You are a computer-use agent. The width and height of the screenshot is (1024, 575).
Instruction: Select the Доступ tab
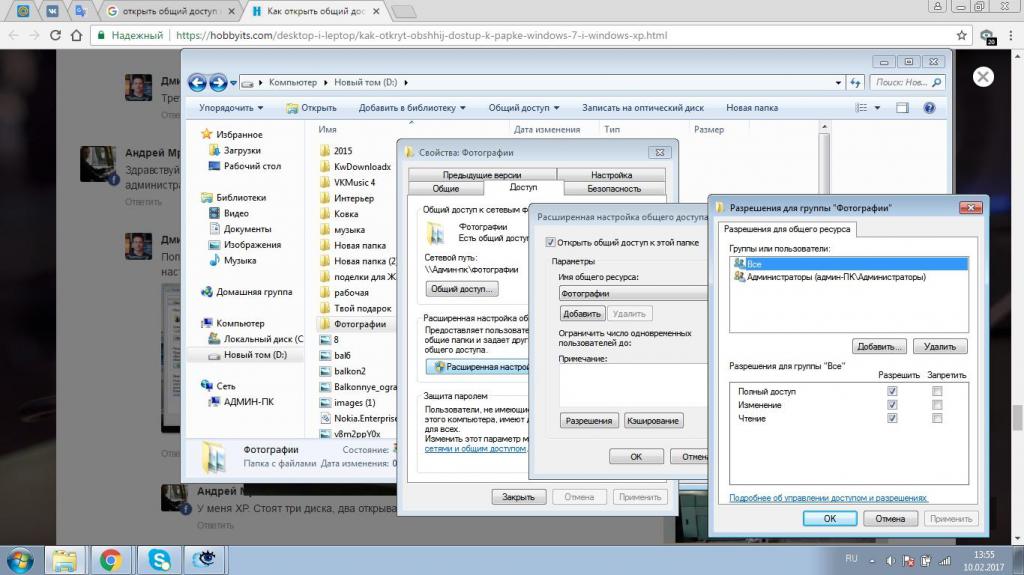point(523,188)
